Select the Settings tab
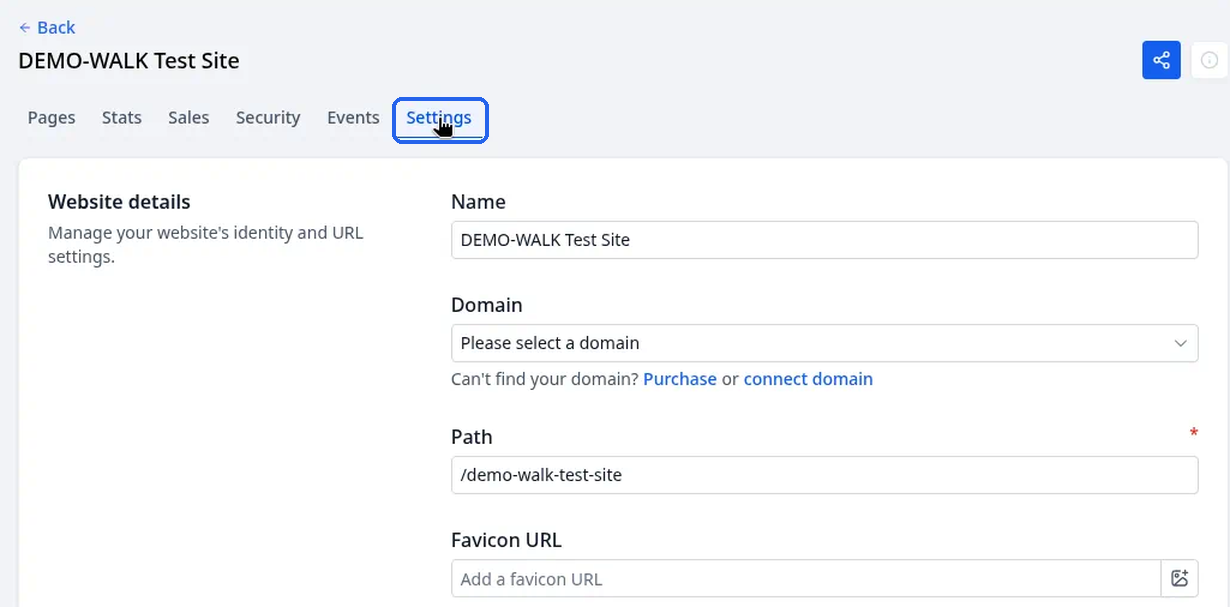Image resolution: width=1230 pixels, height=607 pixels. tap(440, 120)
